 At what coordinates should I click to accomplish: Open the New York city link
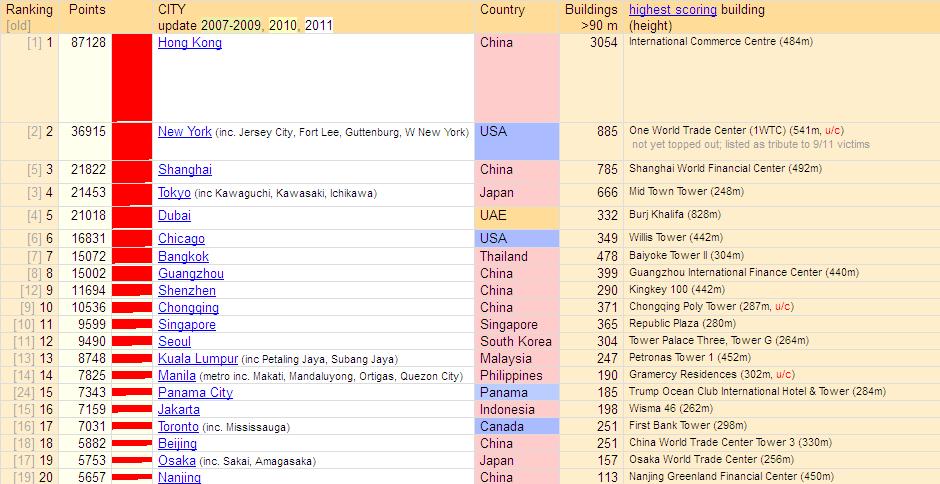coord(185,132)
